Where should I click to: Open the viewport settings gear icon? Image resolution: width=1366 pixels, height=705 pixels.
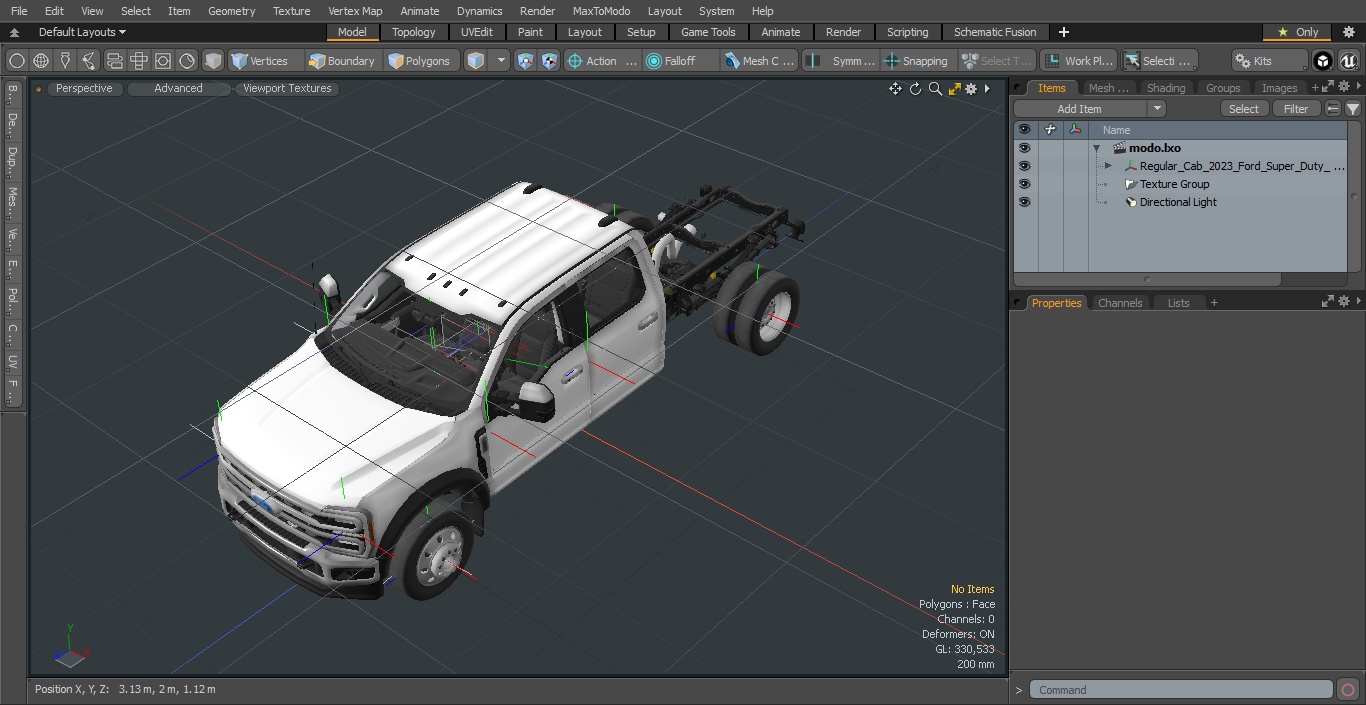tap(971, 89)
